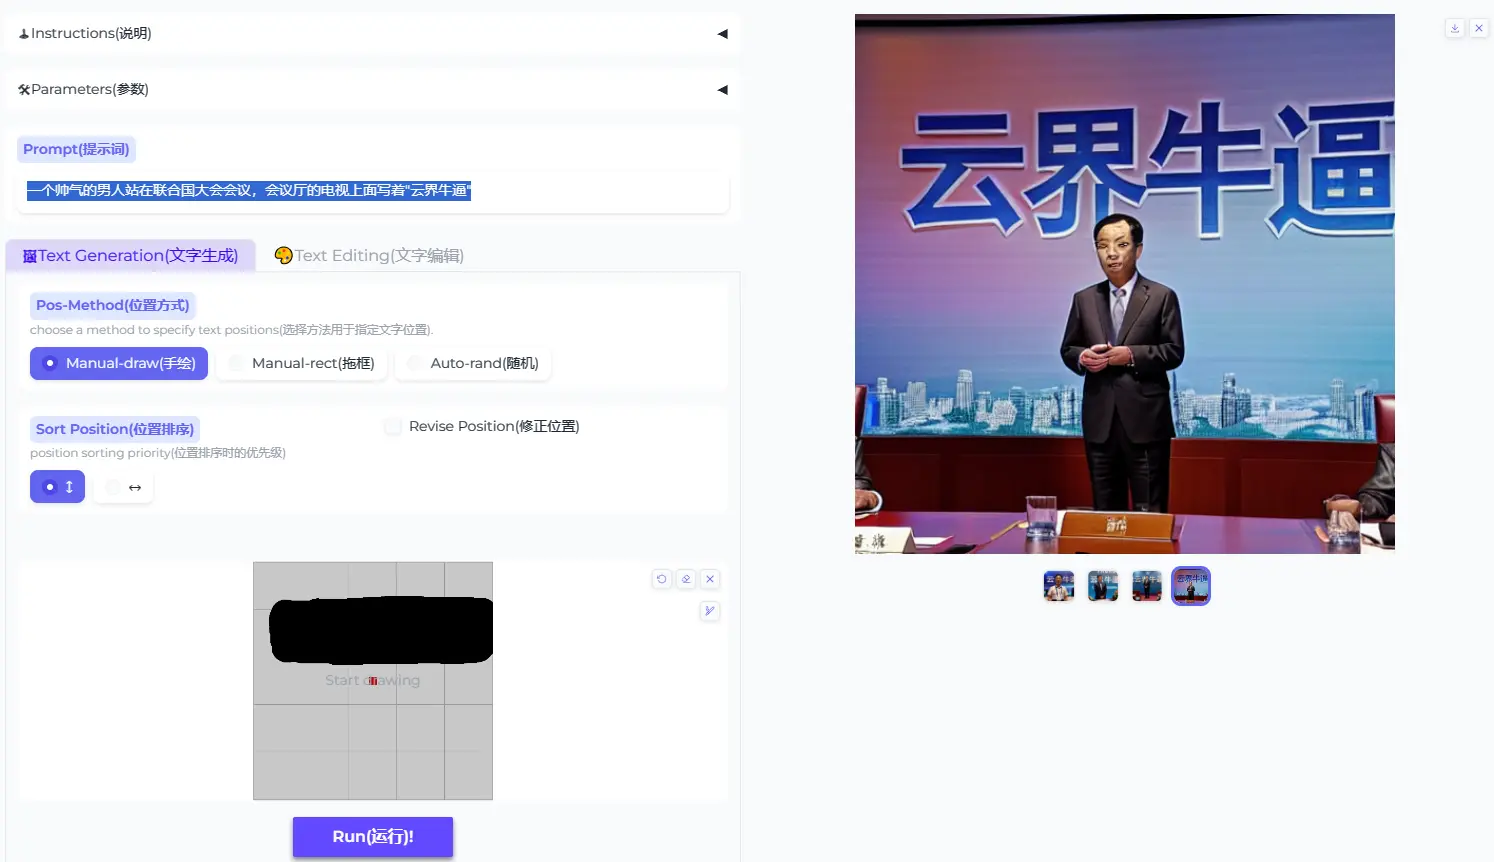Select the second result thumbnail

(x=1103, y=586)
